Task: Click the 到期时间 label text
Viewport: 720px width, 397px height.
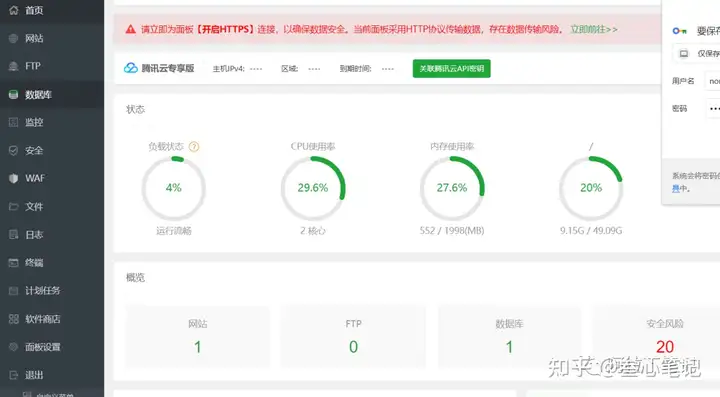Action: pos(355,69)
